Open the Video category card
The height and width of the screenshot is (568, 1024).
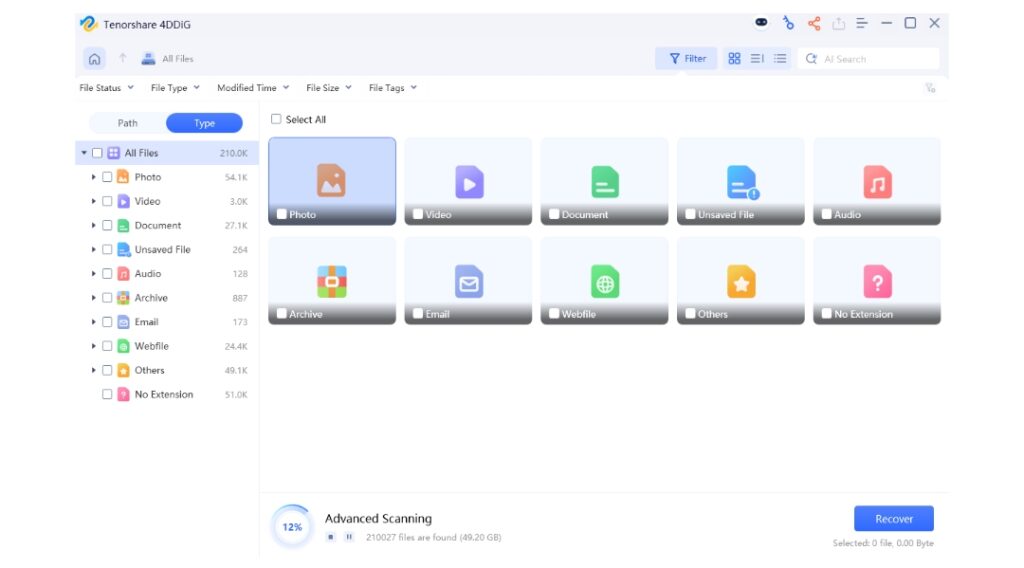coord(468,181)
